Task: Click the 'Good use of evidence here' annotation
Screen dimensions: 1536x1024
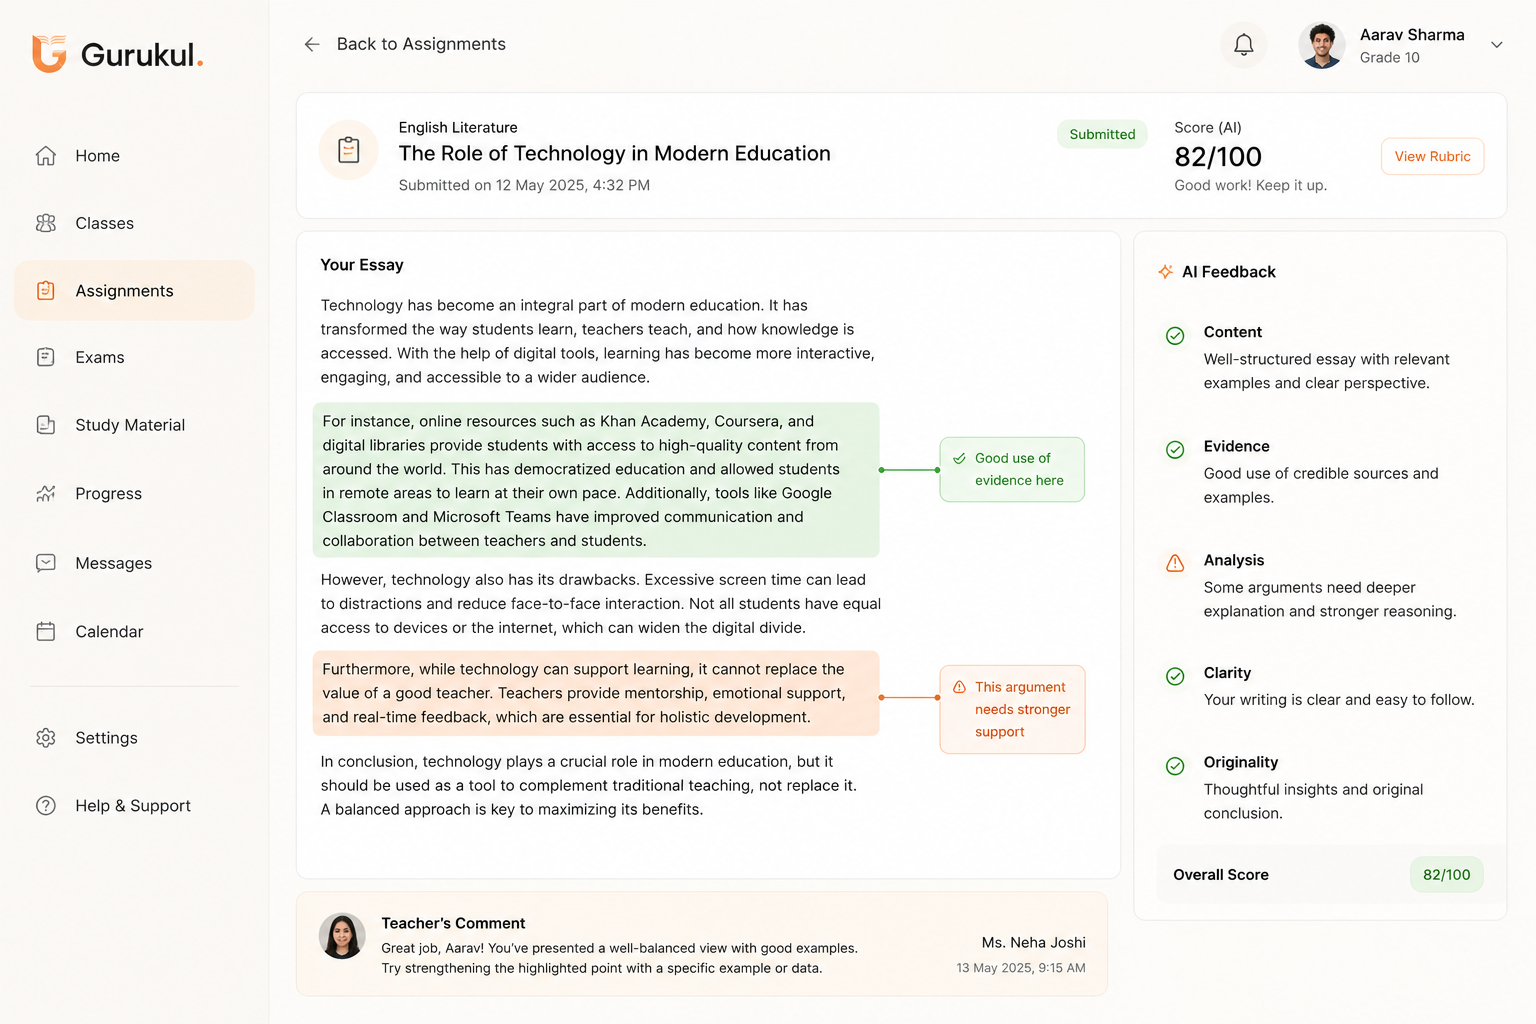Action: pos(1012,469)
